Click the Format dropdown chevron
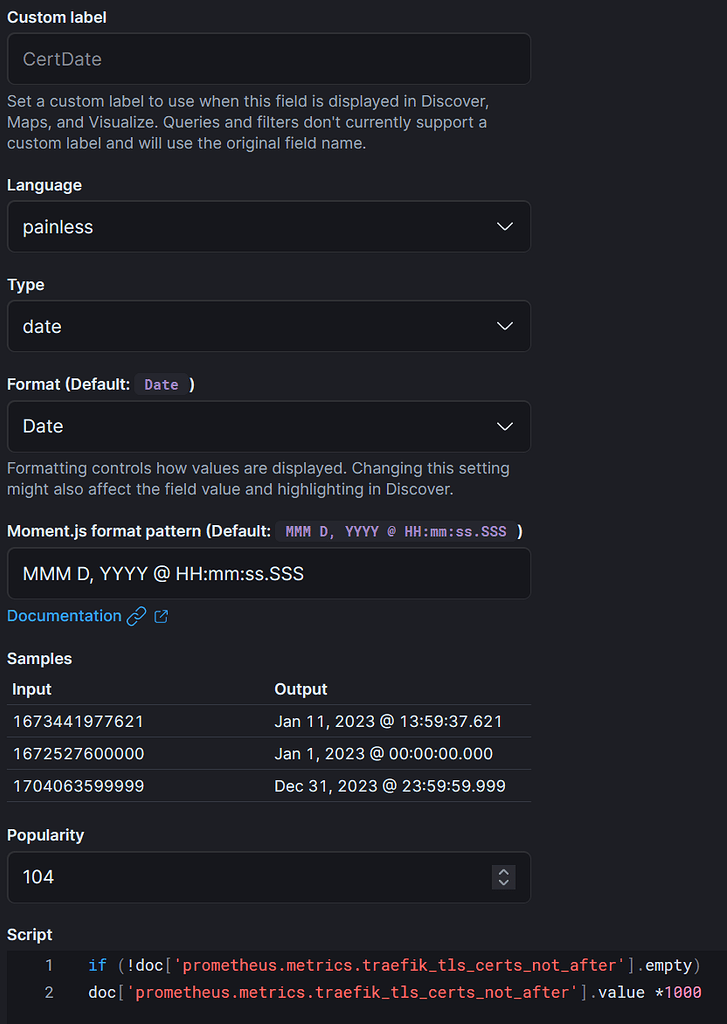 pos(504,426)
